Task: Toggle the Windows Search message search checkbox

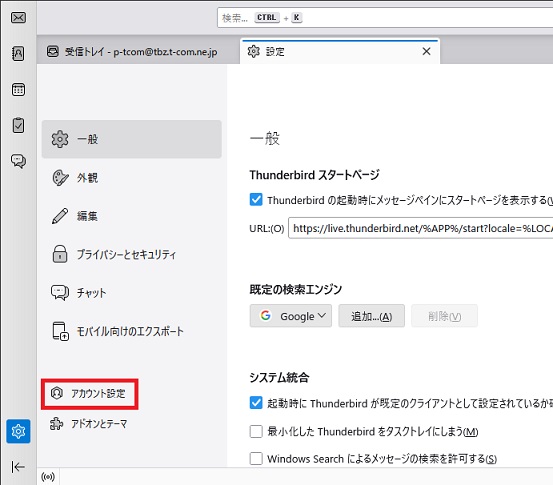Action: (x=256, y=459)
